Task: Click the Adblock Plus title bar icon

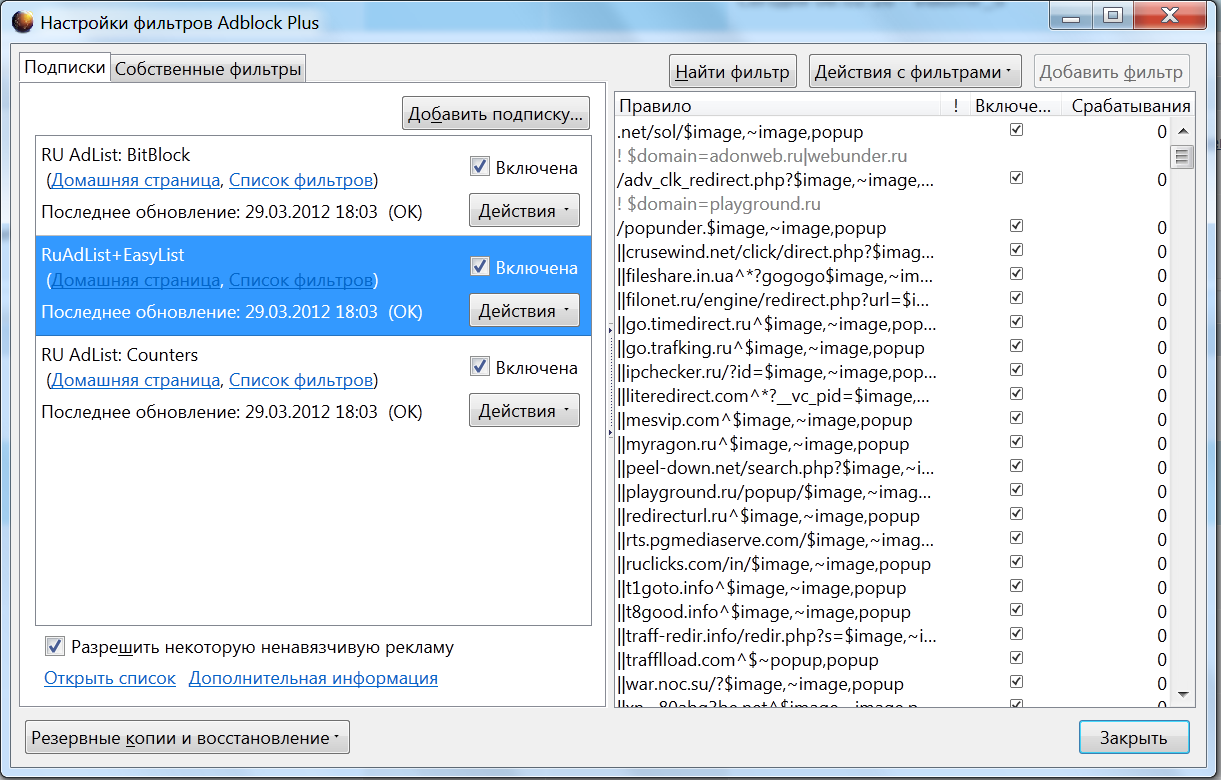Action: click(20, 22)
